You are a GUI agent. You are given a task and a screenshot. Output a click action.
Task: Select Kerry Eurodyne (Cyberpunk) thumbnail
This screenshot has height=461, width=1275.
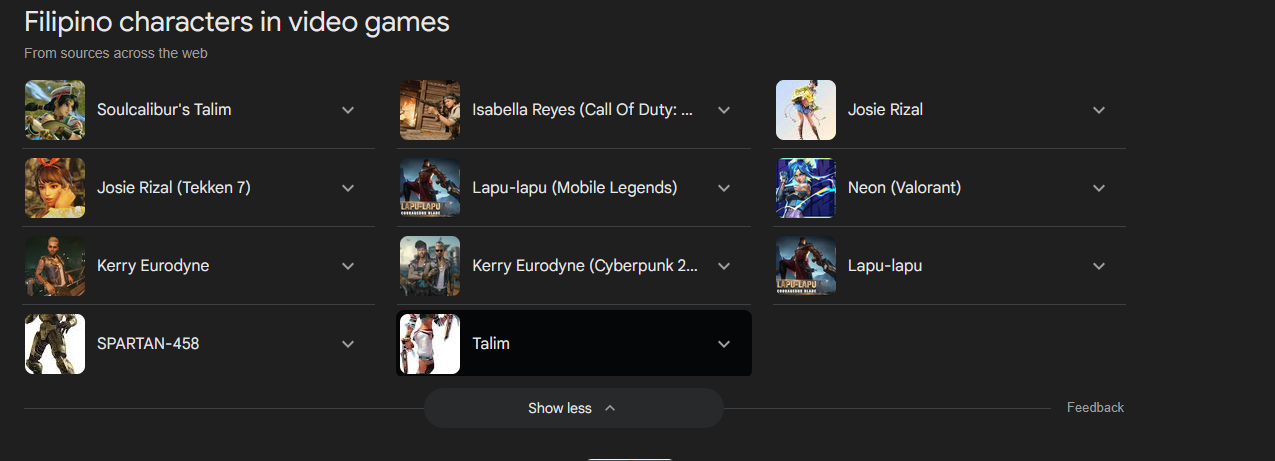pyautogui.click(x=430, y=266)
